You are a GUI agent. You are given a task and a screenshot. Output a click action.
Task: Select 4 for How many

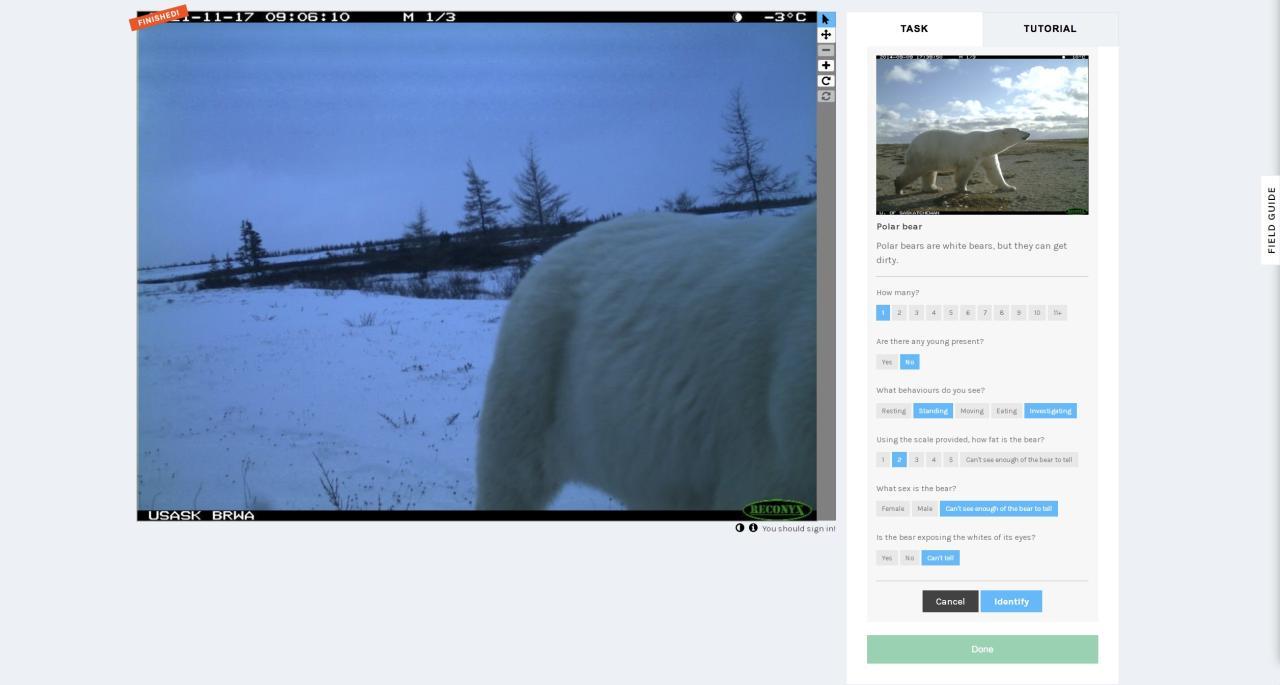point(933,313)
